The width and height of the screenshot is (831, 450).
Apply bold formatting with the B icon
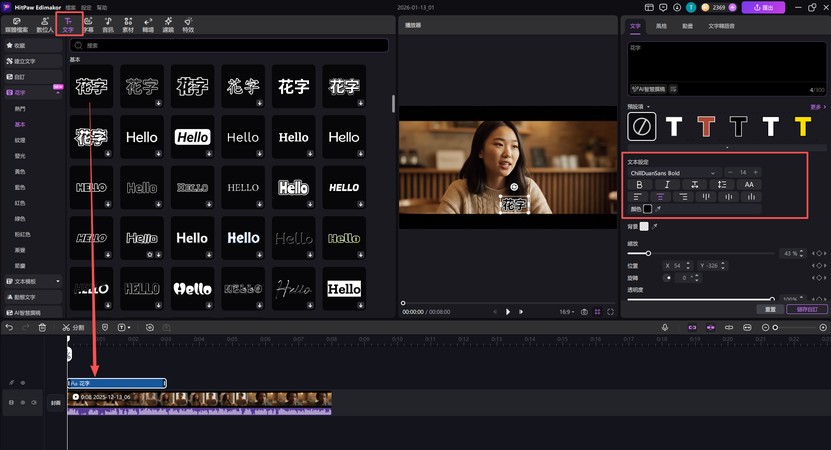(638, 185)
